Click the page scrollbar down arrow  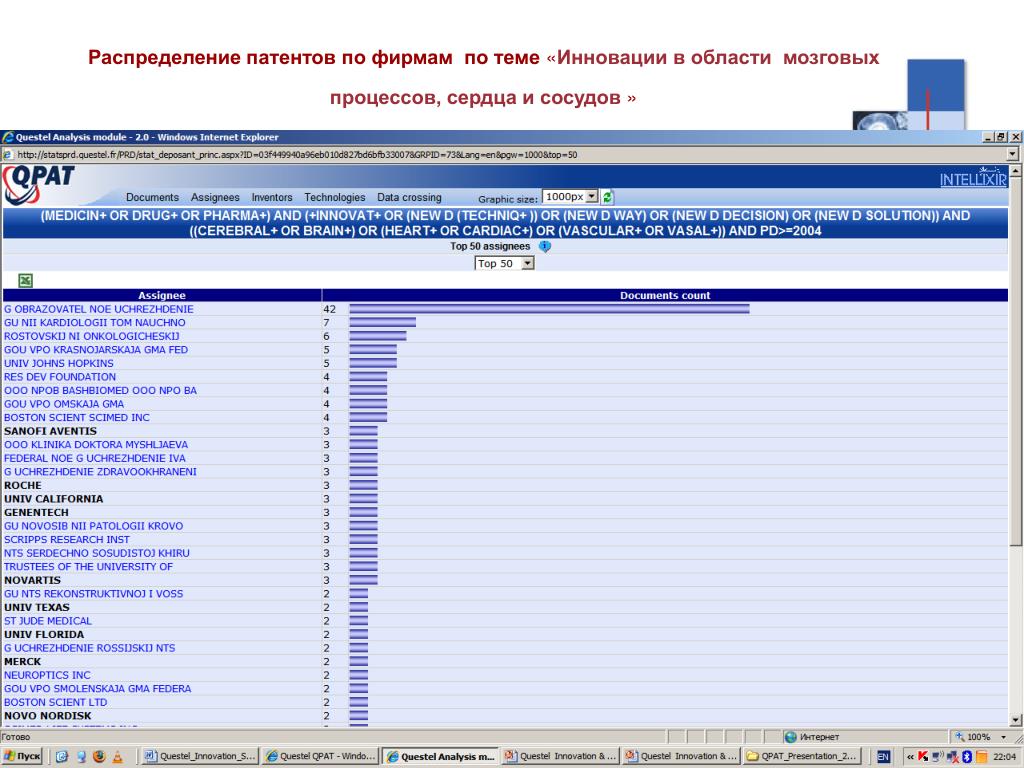click(1016, 720)
